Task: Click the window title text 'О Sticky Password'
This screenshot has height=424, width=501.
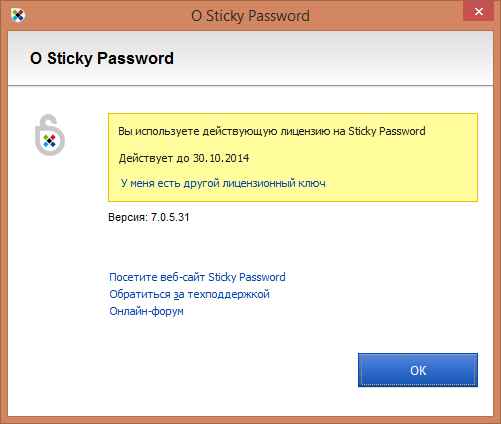Action: pos(250,16)
